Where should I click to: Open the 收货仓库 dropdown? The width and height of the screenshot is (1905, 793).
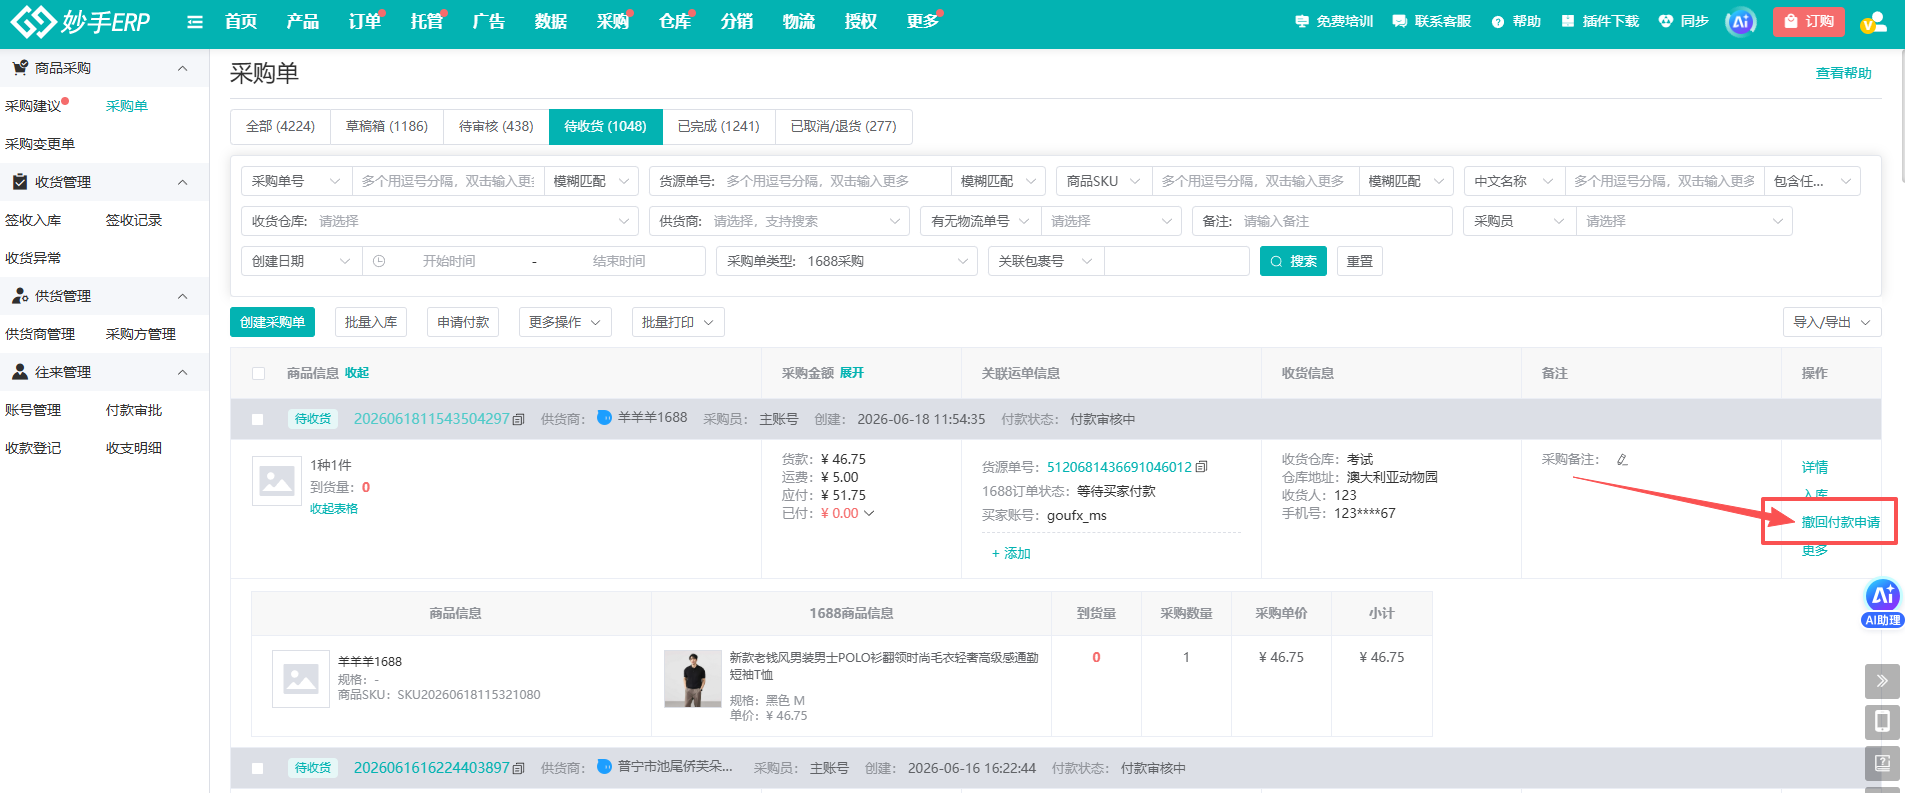click(x=439, y=221)
